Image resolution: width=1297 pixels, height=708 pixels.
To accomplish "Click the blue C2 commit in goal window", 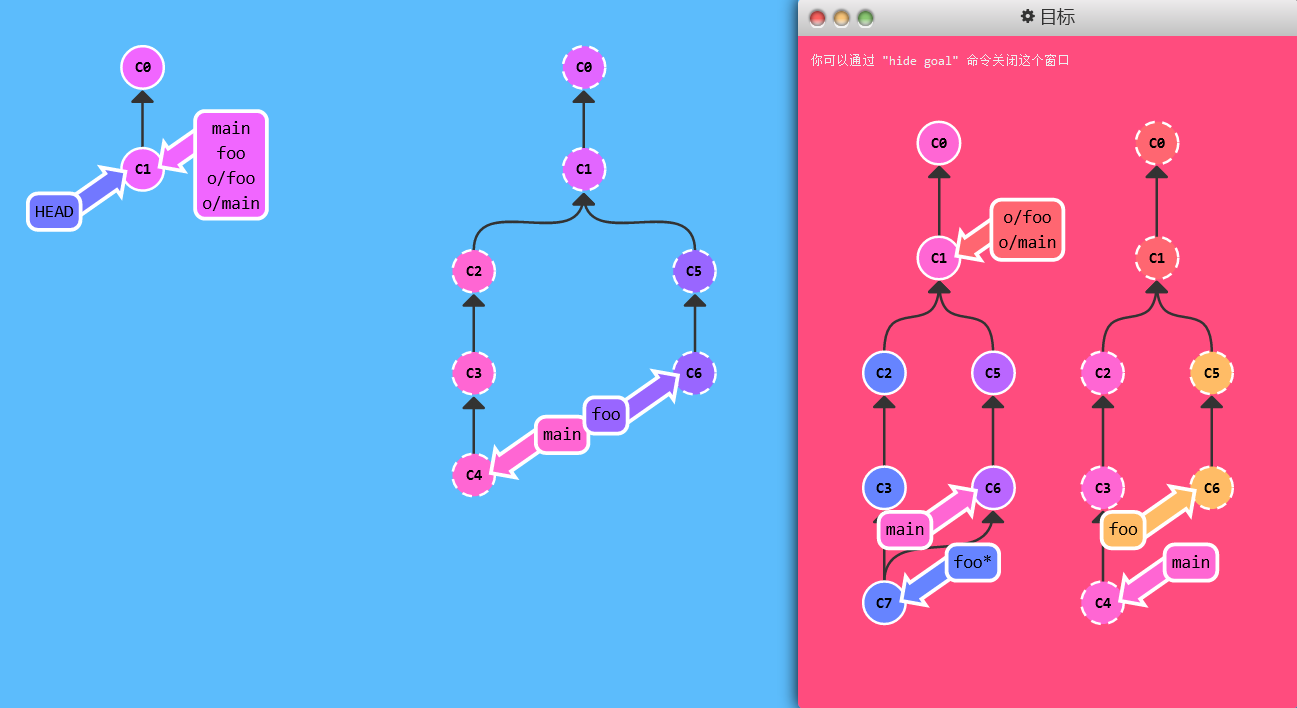I will coord(884,373).
